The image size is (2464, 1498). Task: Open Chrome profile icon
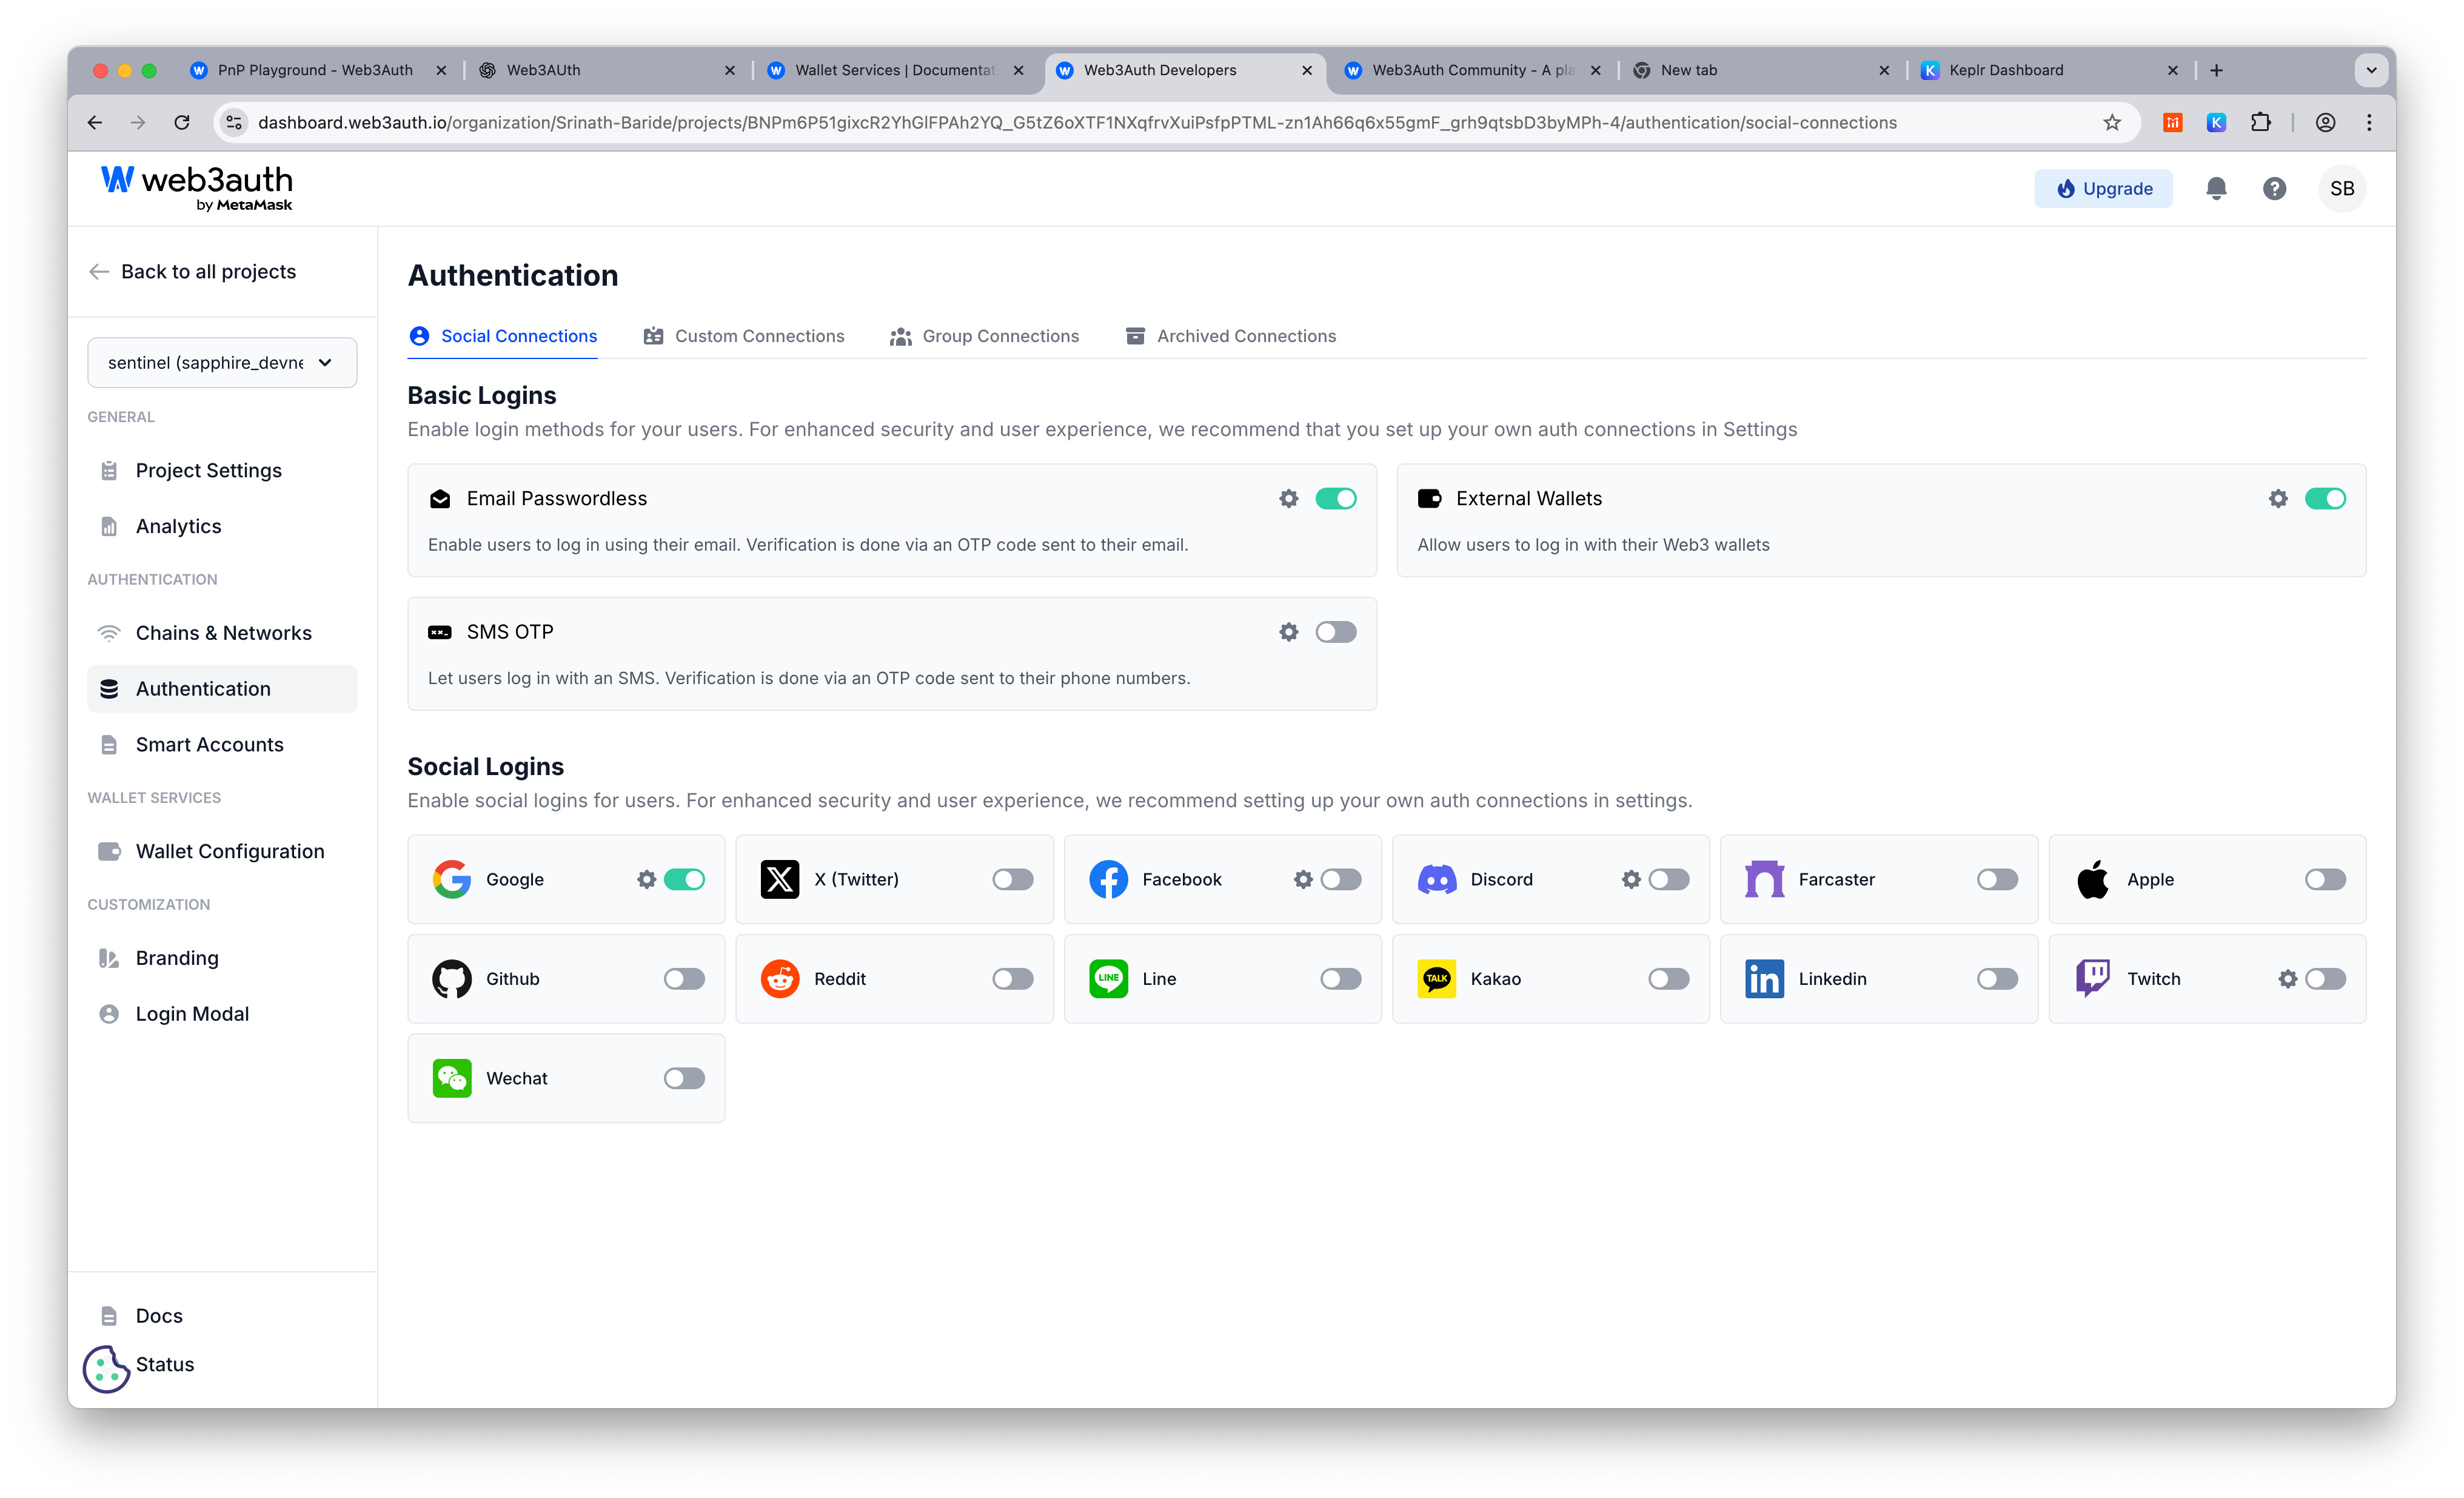click(2326, 122)
